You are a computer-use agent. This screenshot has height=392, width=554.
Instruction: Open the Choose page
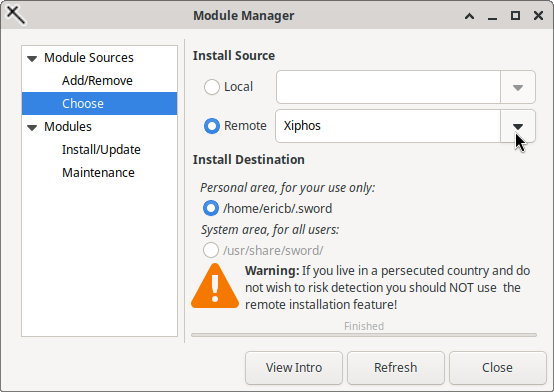point(99,104)
